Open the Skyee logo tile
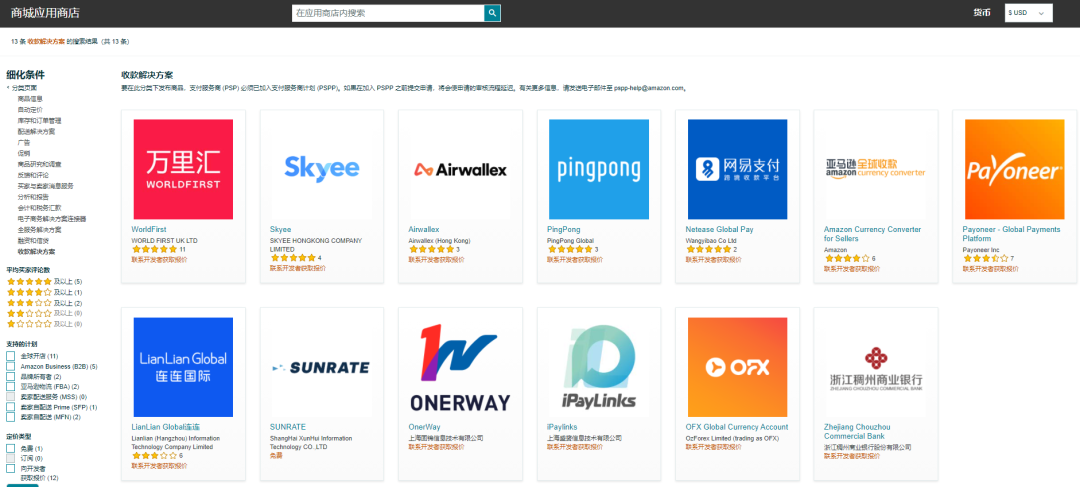This screenshot has height=487, width=1080. (322, 169)
